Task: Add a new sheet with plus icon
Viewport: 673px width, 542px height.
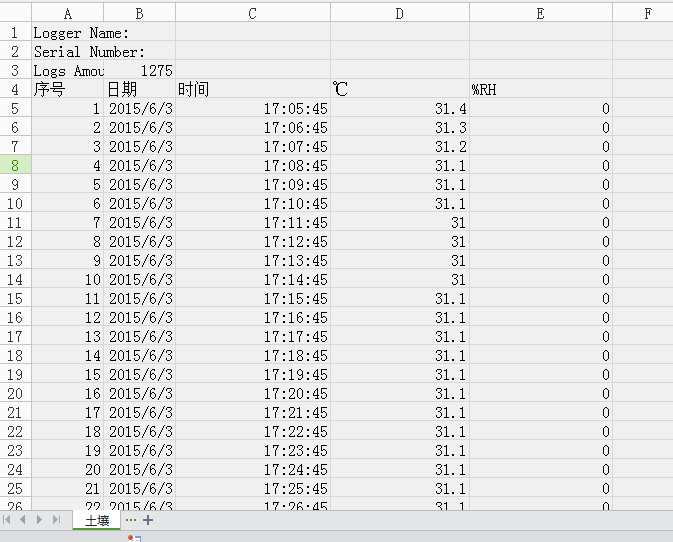Action: 148,520
